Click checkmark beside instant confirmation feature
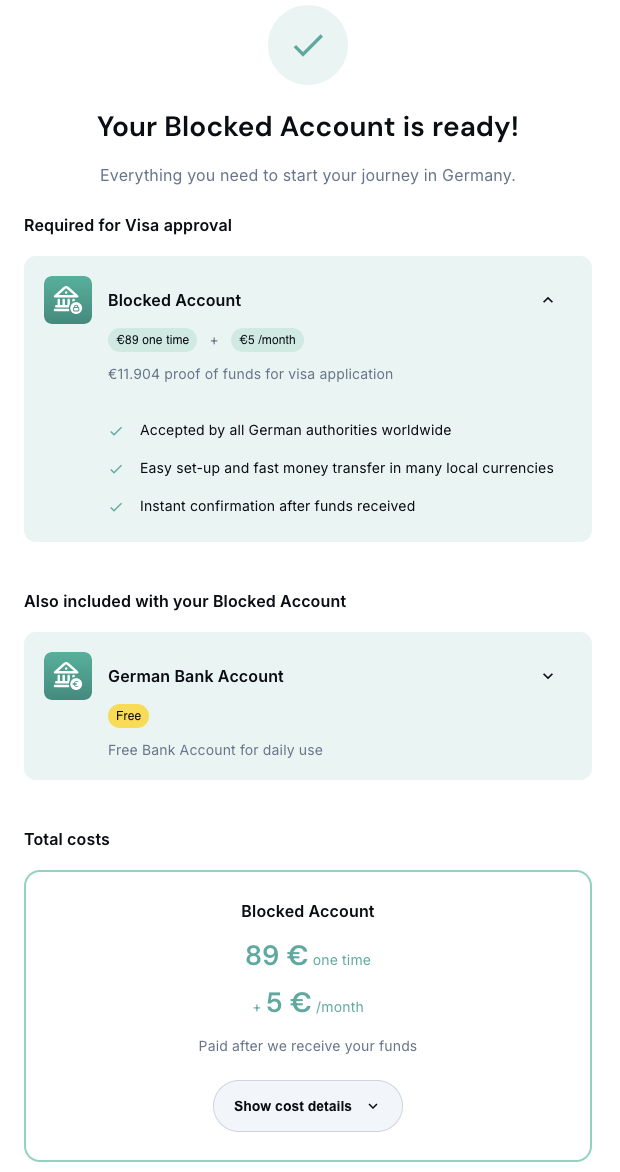This screenshot has height=1172, width=620. 116,507
